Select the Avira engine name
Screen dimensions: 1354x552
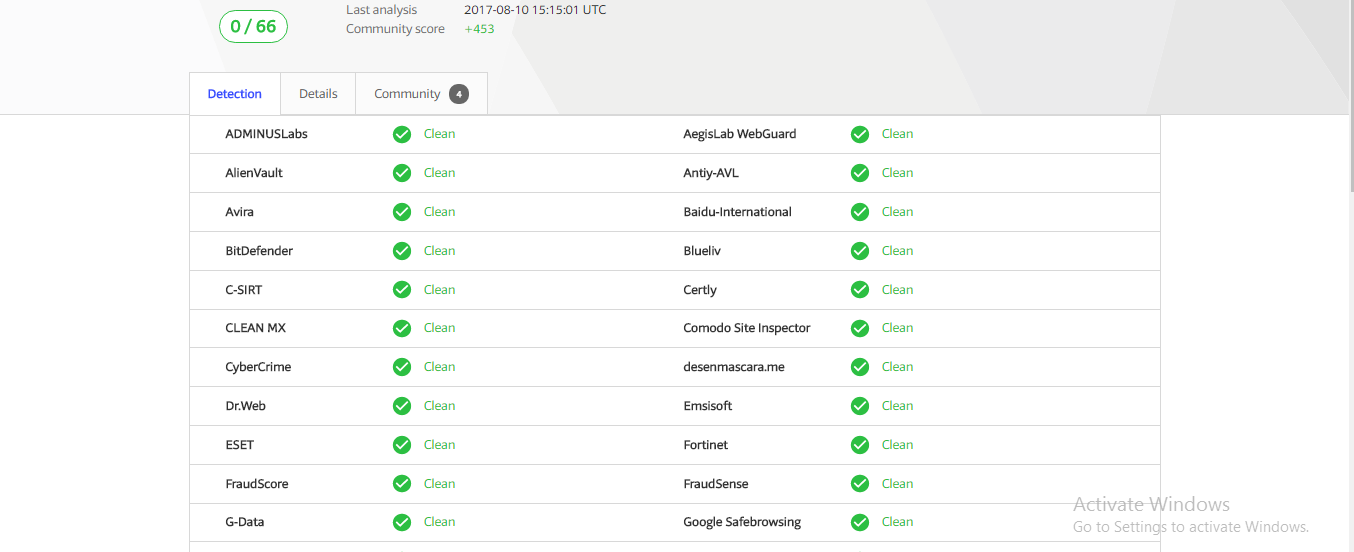point(240,212)
